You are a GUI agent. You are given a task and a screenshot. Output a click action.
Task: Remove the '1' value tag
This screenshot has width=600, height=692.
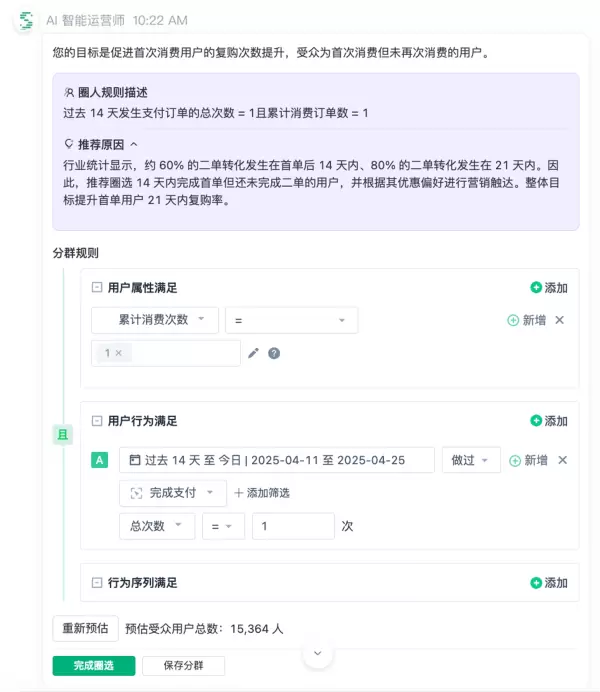coord(118,353)
